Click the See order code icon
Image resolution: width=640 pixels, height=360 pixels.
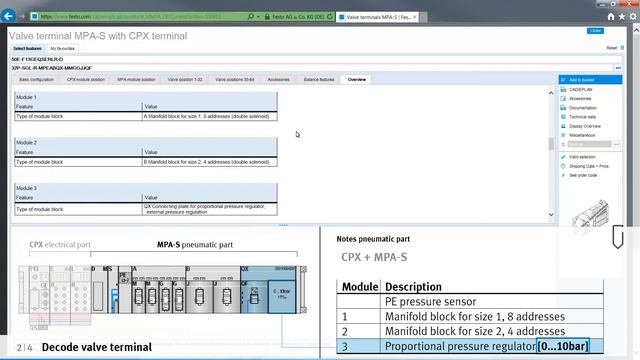click(563, 175)
